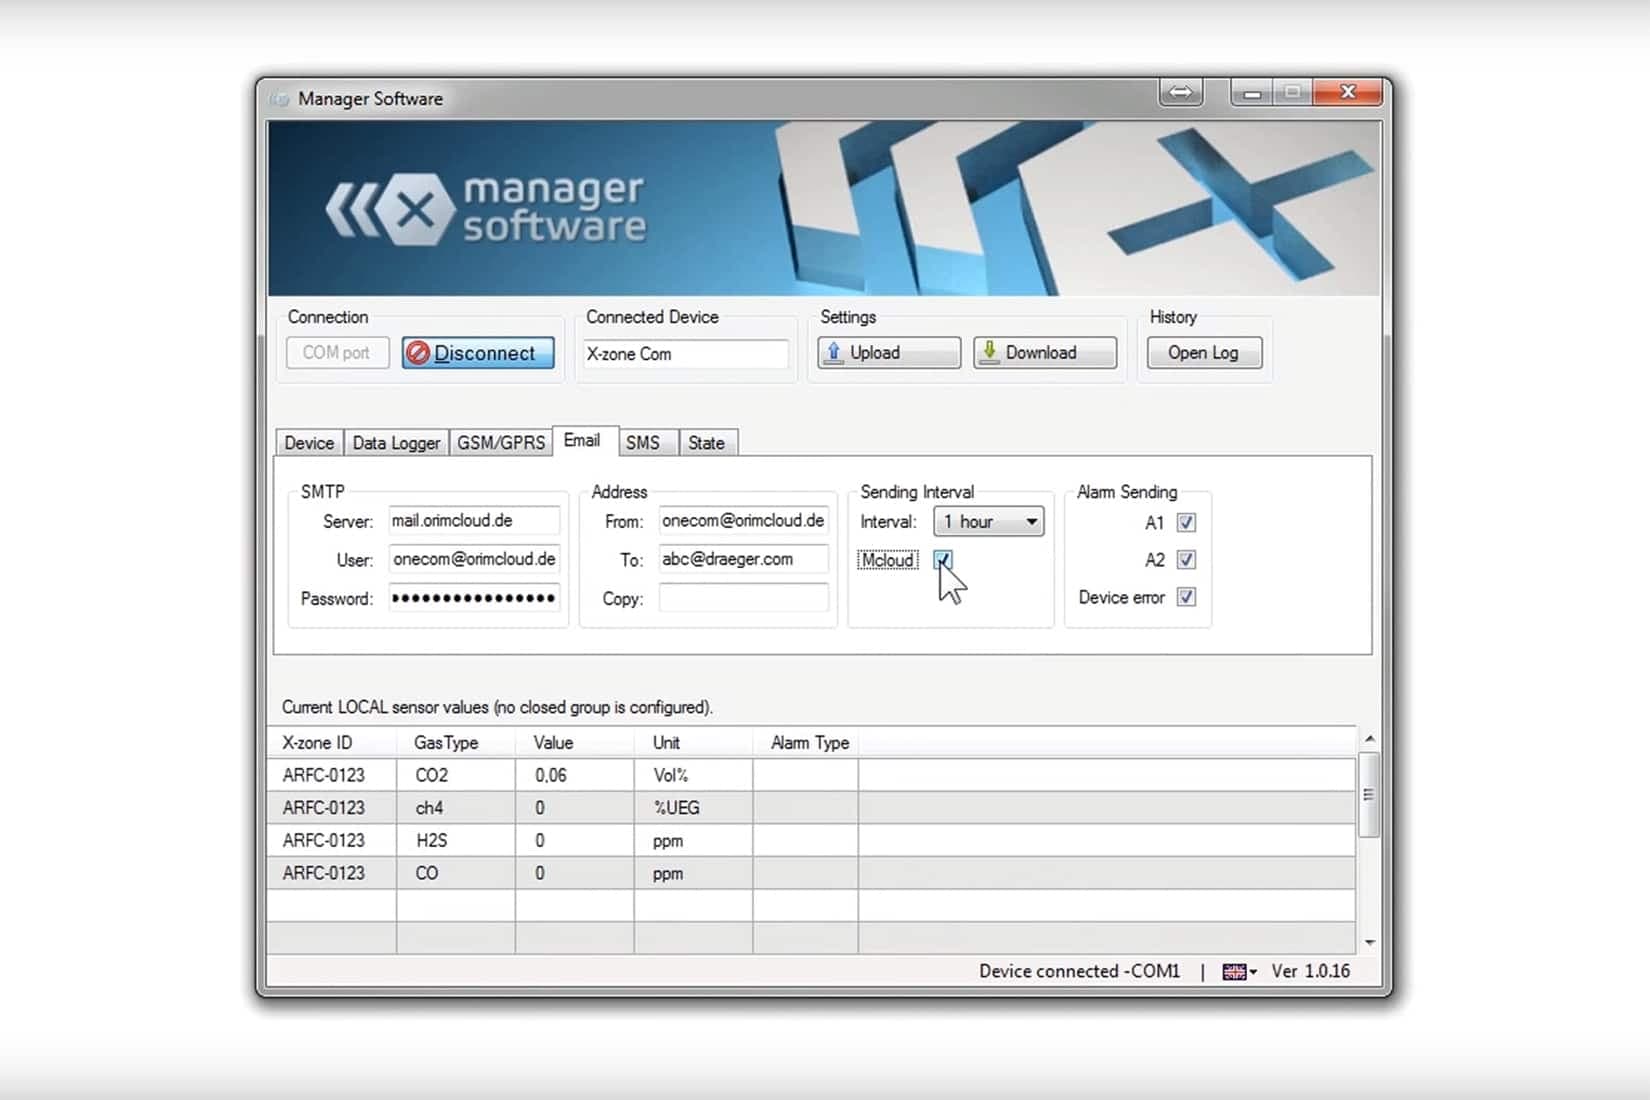The height and width of the screenshot is (1100, 1650).
Task: Toggle the Device error checkbox
Action: click(1186, 597)
